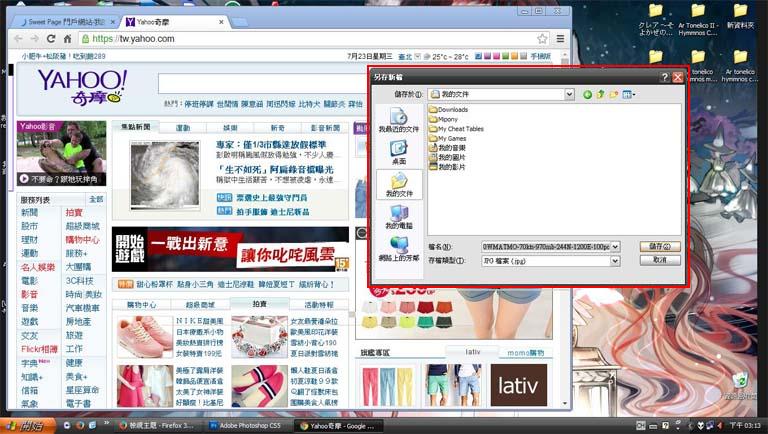Select 我的文件 in the places sidebar
768x434 pixels.
tap(399, 185)
